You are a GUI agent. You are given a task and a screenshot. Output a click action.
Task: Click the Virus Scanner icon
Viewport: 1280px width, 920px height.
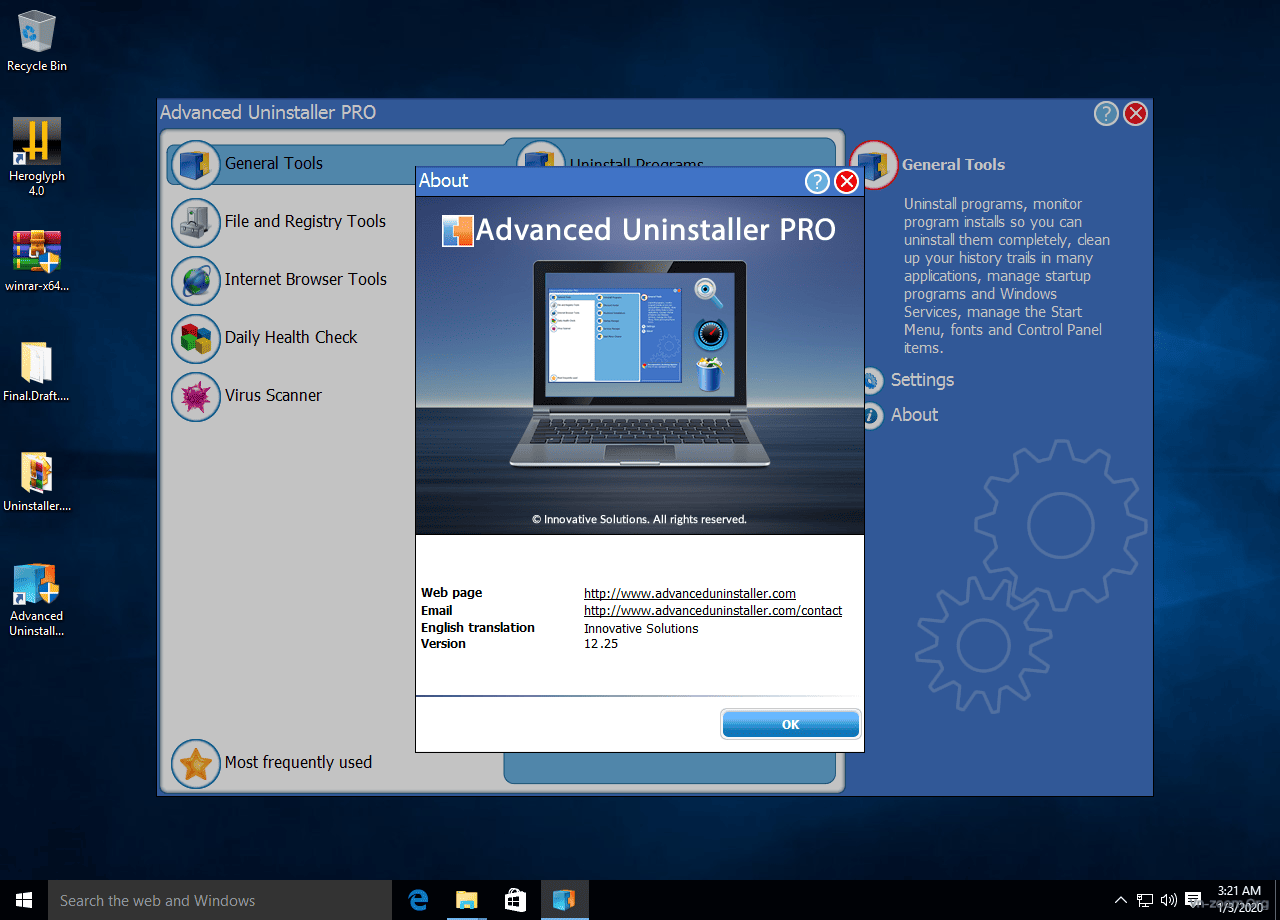pyautogui.click(x=195, y=396)
